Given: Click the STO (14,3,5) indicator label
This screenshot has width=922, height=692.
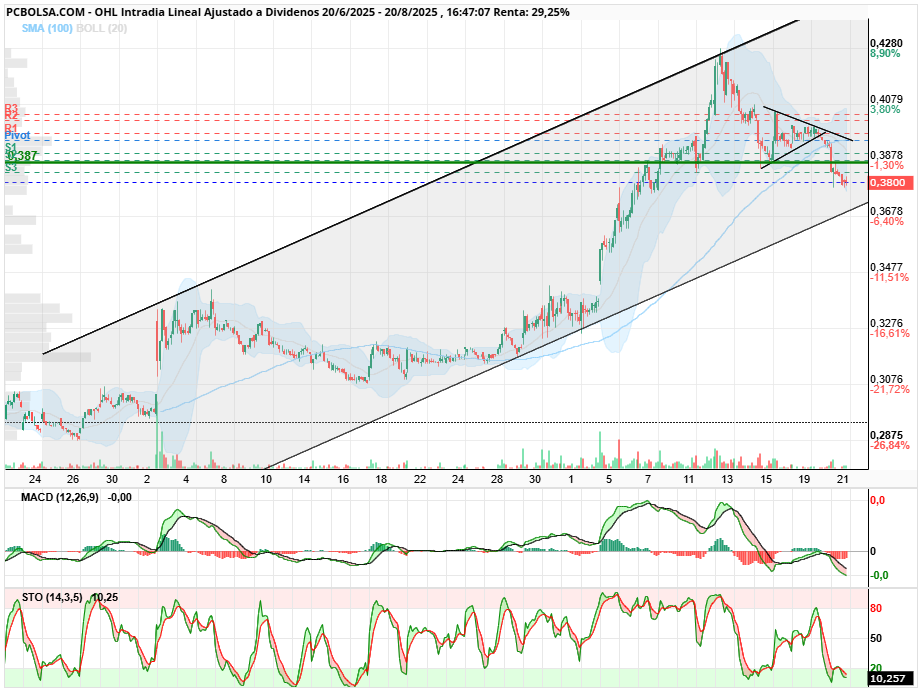Looking at the screenshot, I should coord(52,597).
